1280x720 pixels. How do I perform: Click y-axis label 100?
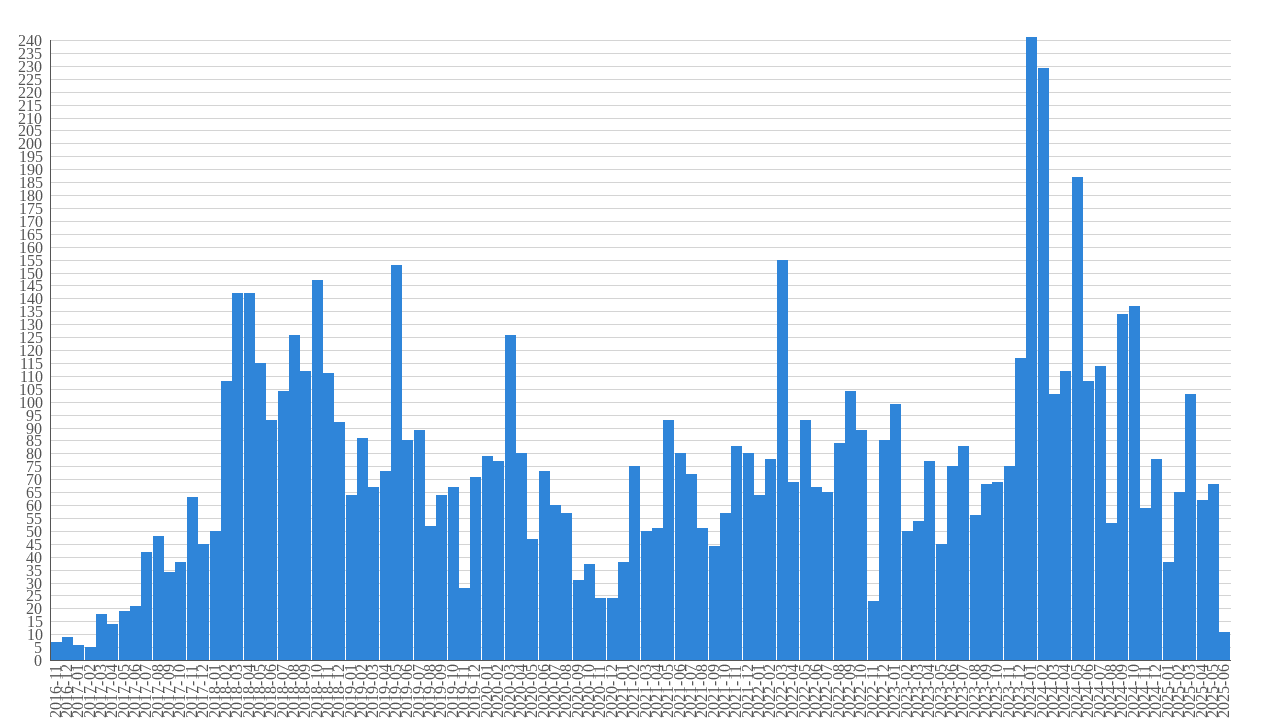(30, 402)
